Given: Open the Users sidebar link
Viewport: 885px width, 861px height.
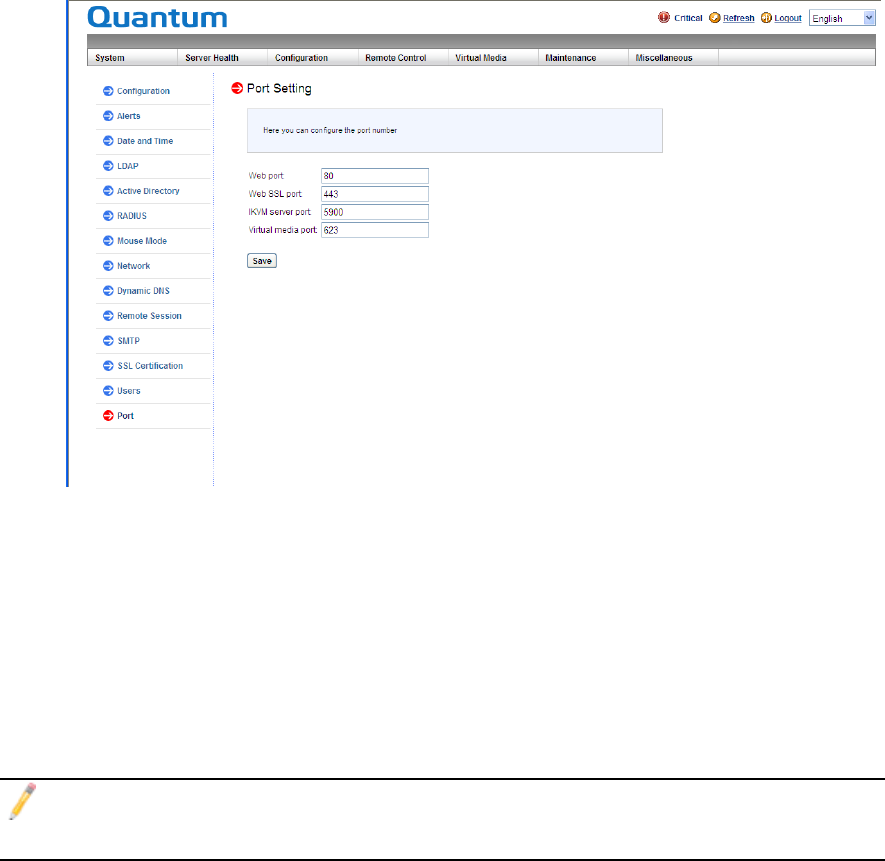Looking at the screenshot, I should tap(129, 391).
